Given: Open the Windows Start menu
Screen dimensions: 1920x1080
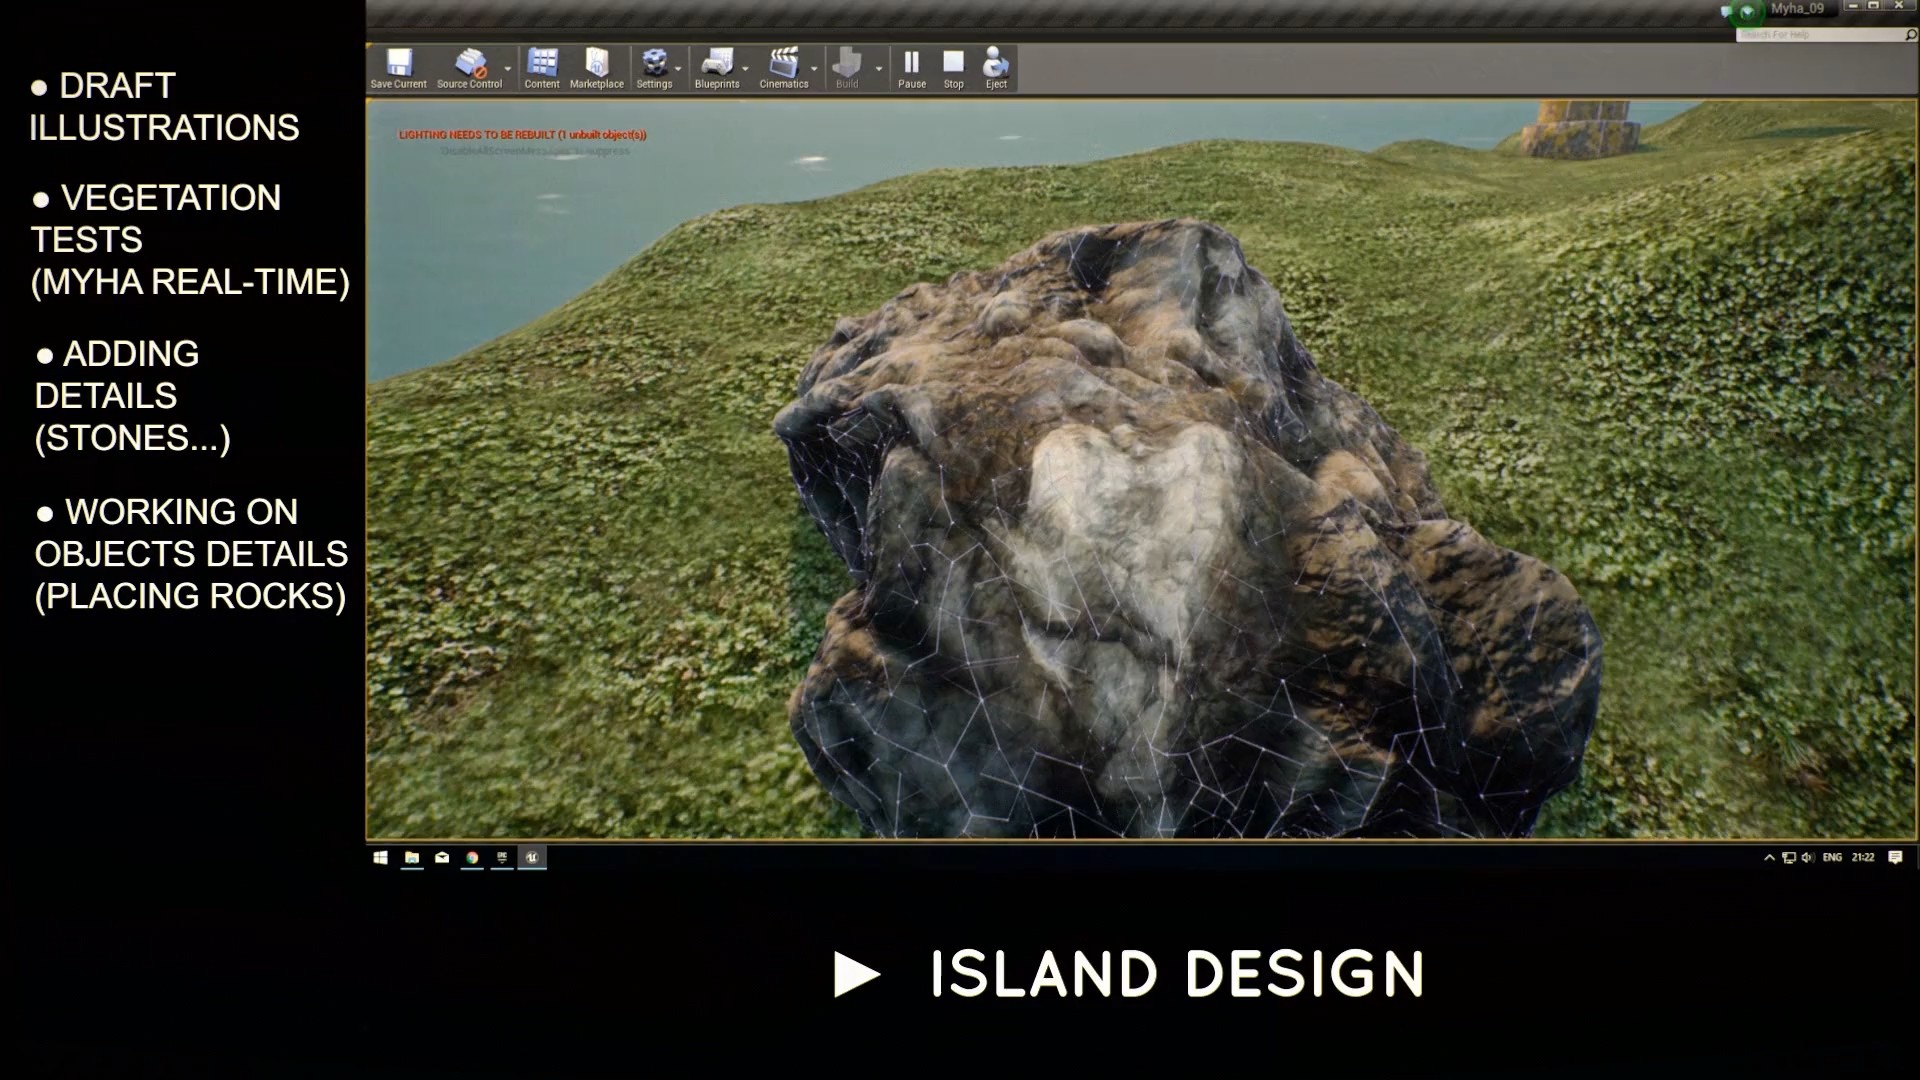Looking at the screenshot, I should [x=381, y=858].
